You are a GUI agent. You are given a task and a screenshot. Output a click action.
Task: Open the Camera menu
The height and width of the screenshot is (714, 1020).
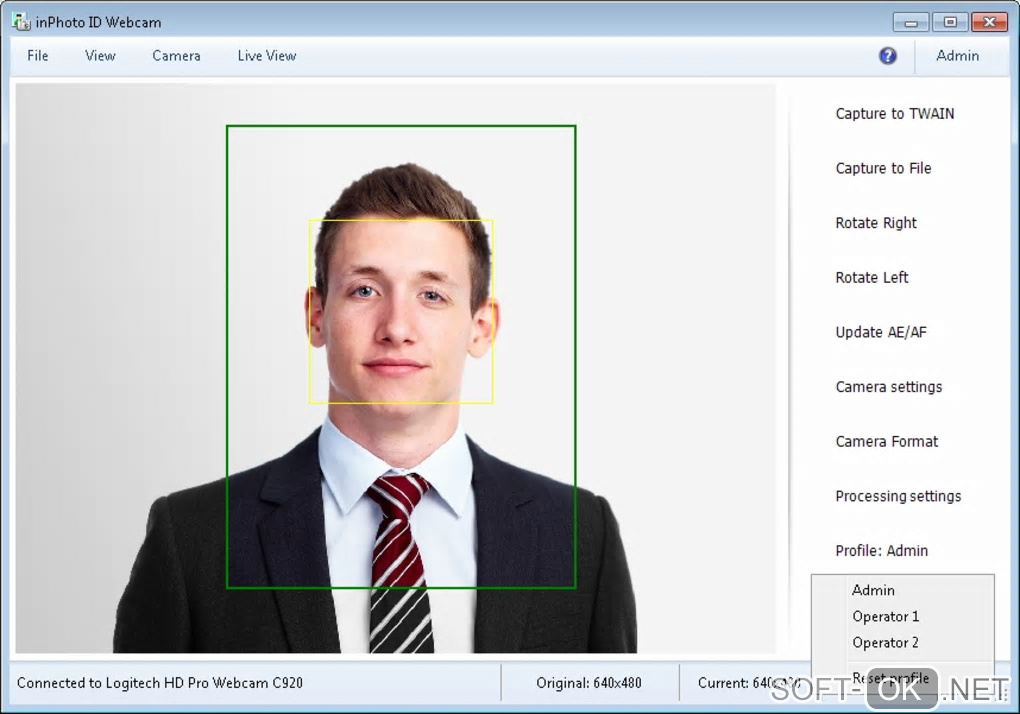(x=176, y=56)
